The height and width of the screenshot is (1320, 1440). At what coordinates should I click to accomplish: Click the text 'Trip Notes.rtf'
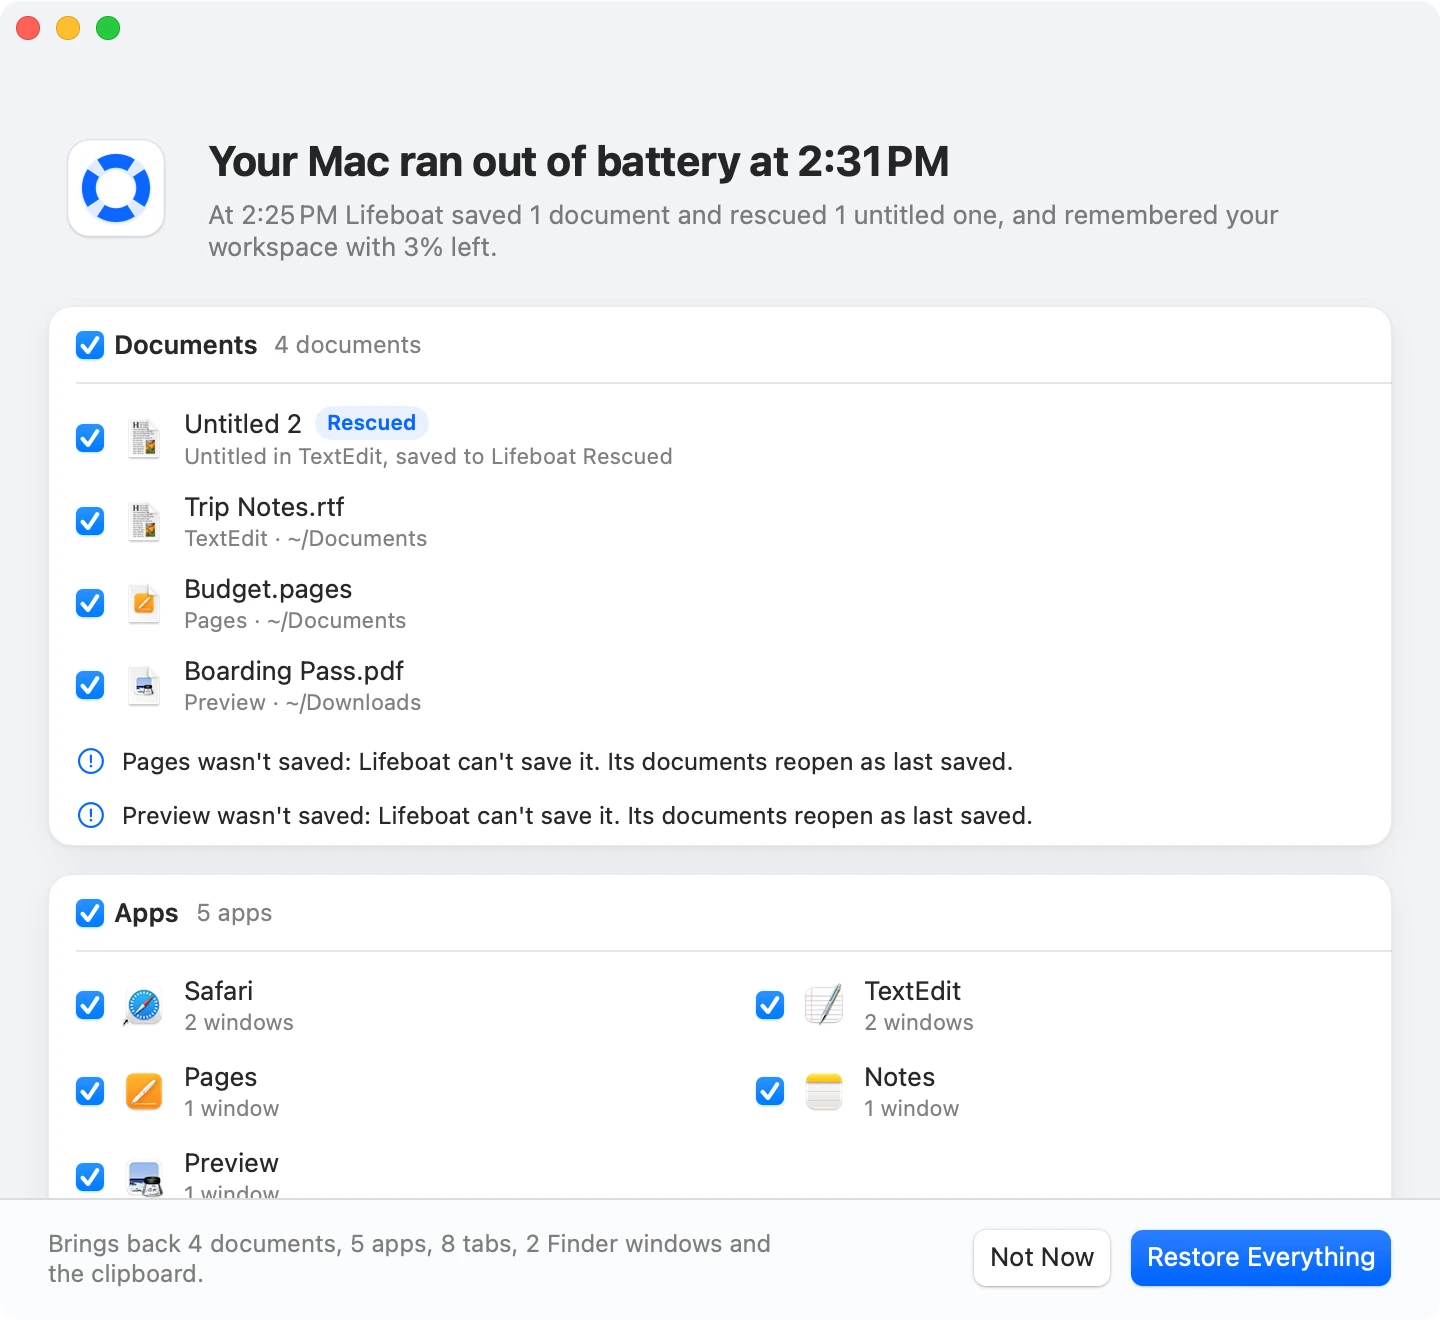pos(264,507)
